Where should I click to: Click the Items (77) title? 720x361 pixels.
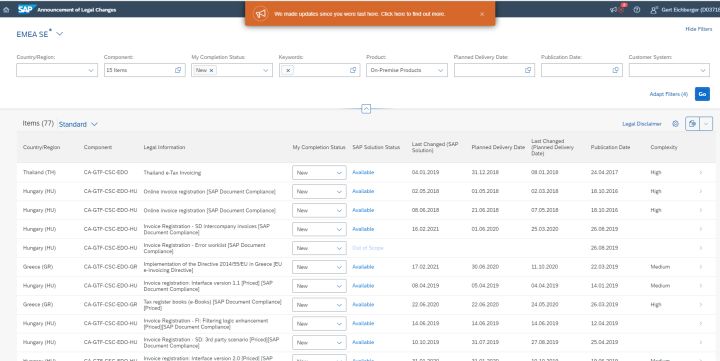pos(38,124)
